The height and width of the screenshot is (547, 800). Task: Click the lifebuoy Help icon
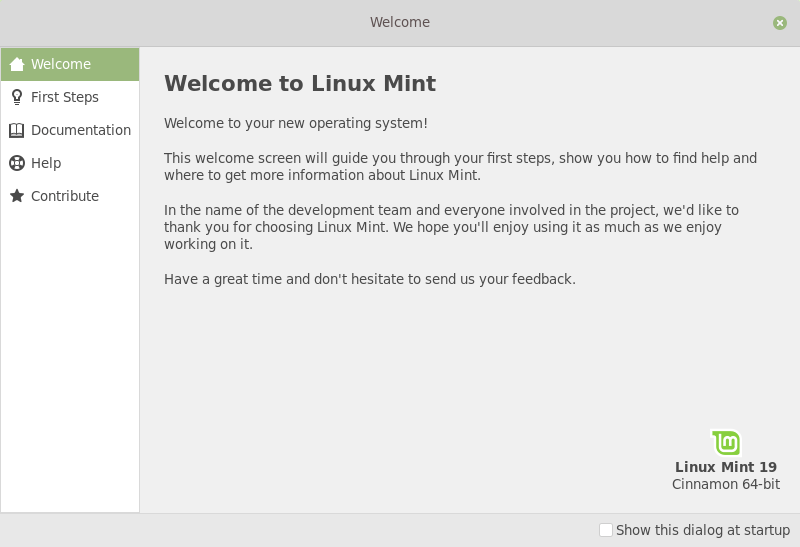point(17,163)
